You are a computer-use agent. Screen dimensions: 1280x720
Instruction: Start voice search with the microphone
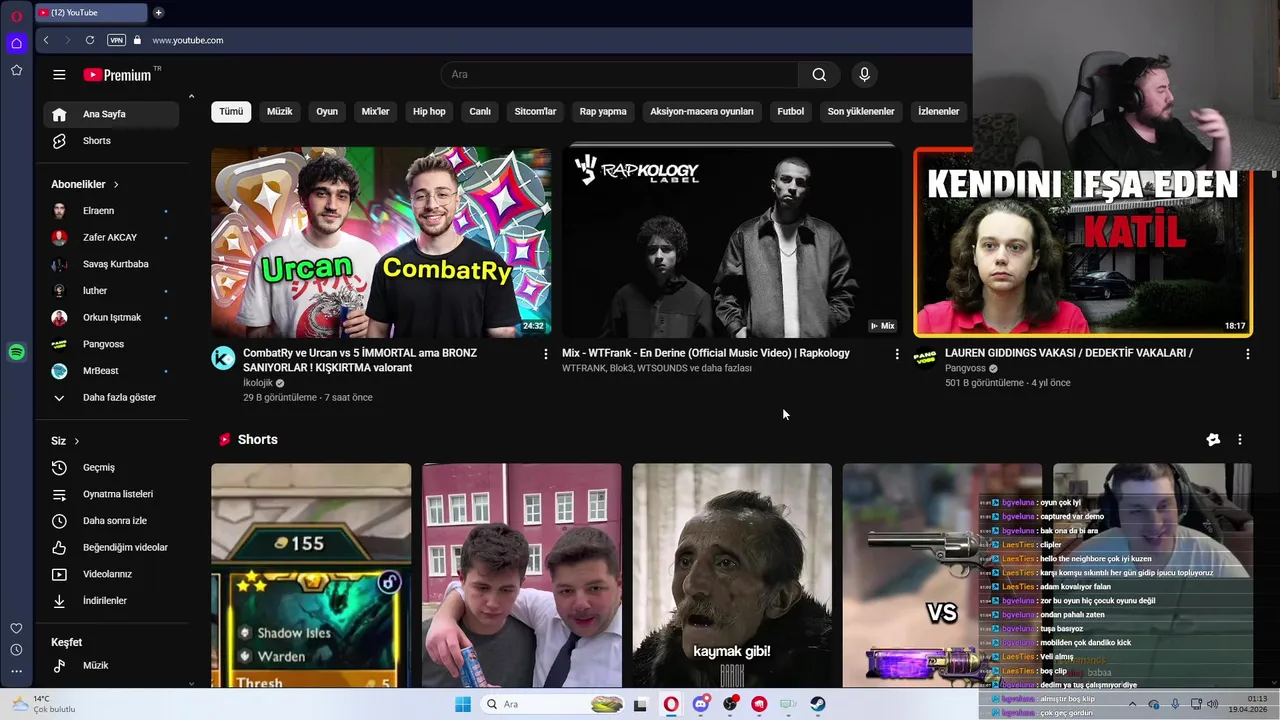[x=864, y=74]
